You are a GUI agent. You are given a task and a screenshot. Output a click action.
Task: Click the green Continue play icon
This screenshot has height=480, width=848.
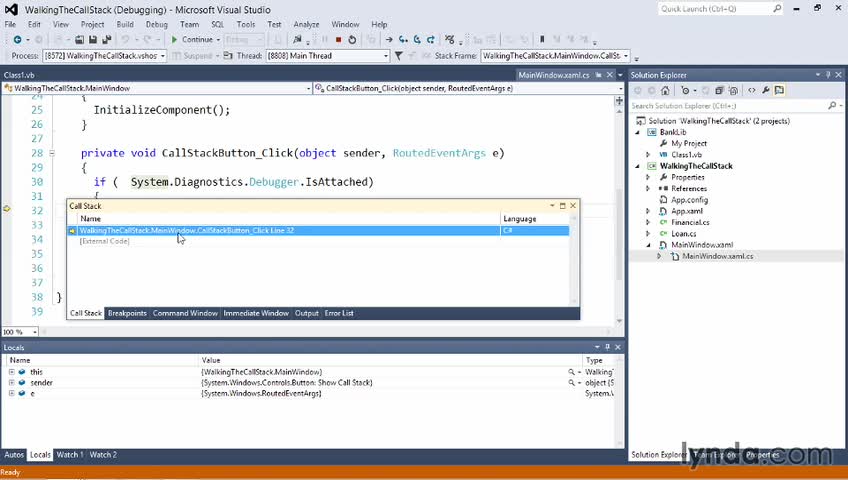(174, 39)
